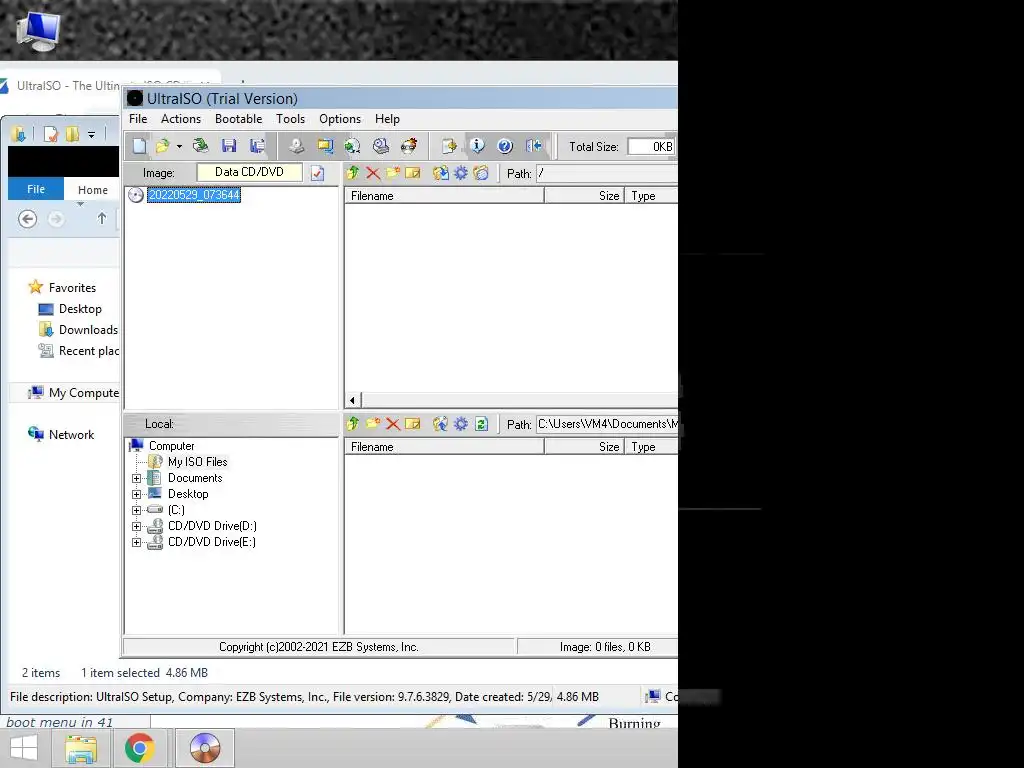Expand the Desktop node in Local tree
The width and height of the screenshot is (1024, 768).
[x=136, y=494]
